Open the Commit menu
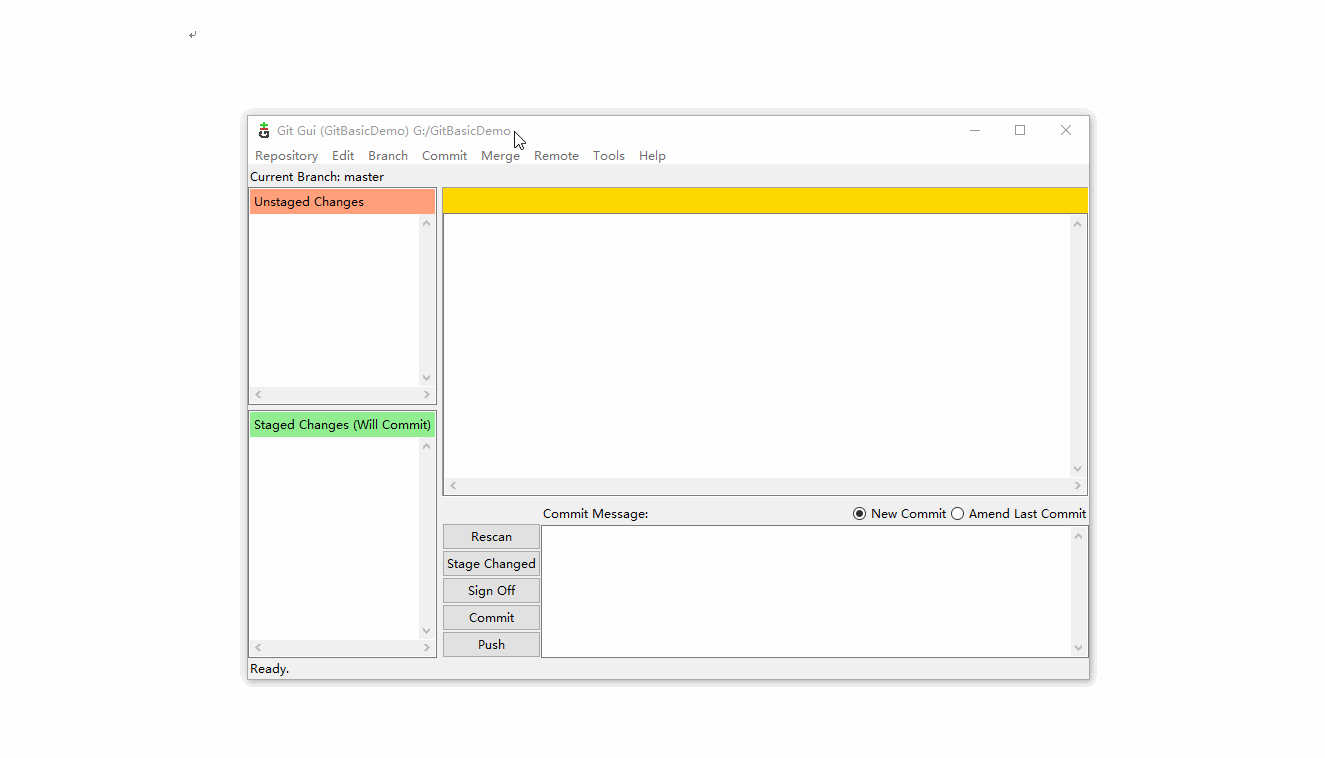This screenshot has width=1325, height=758. tap(444, 156)
